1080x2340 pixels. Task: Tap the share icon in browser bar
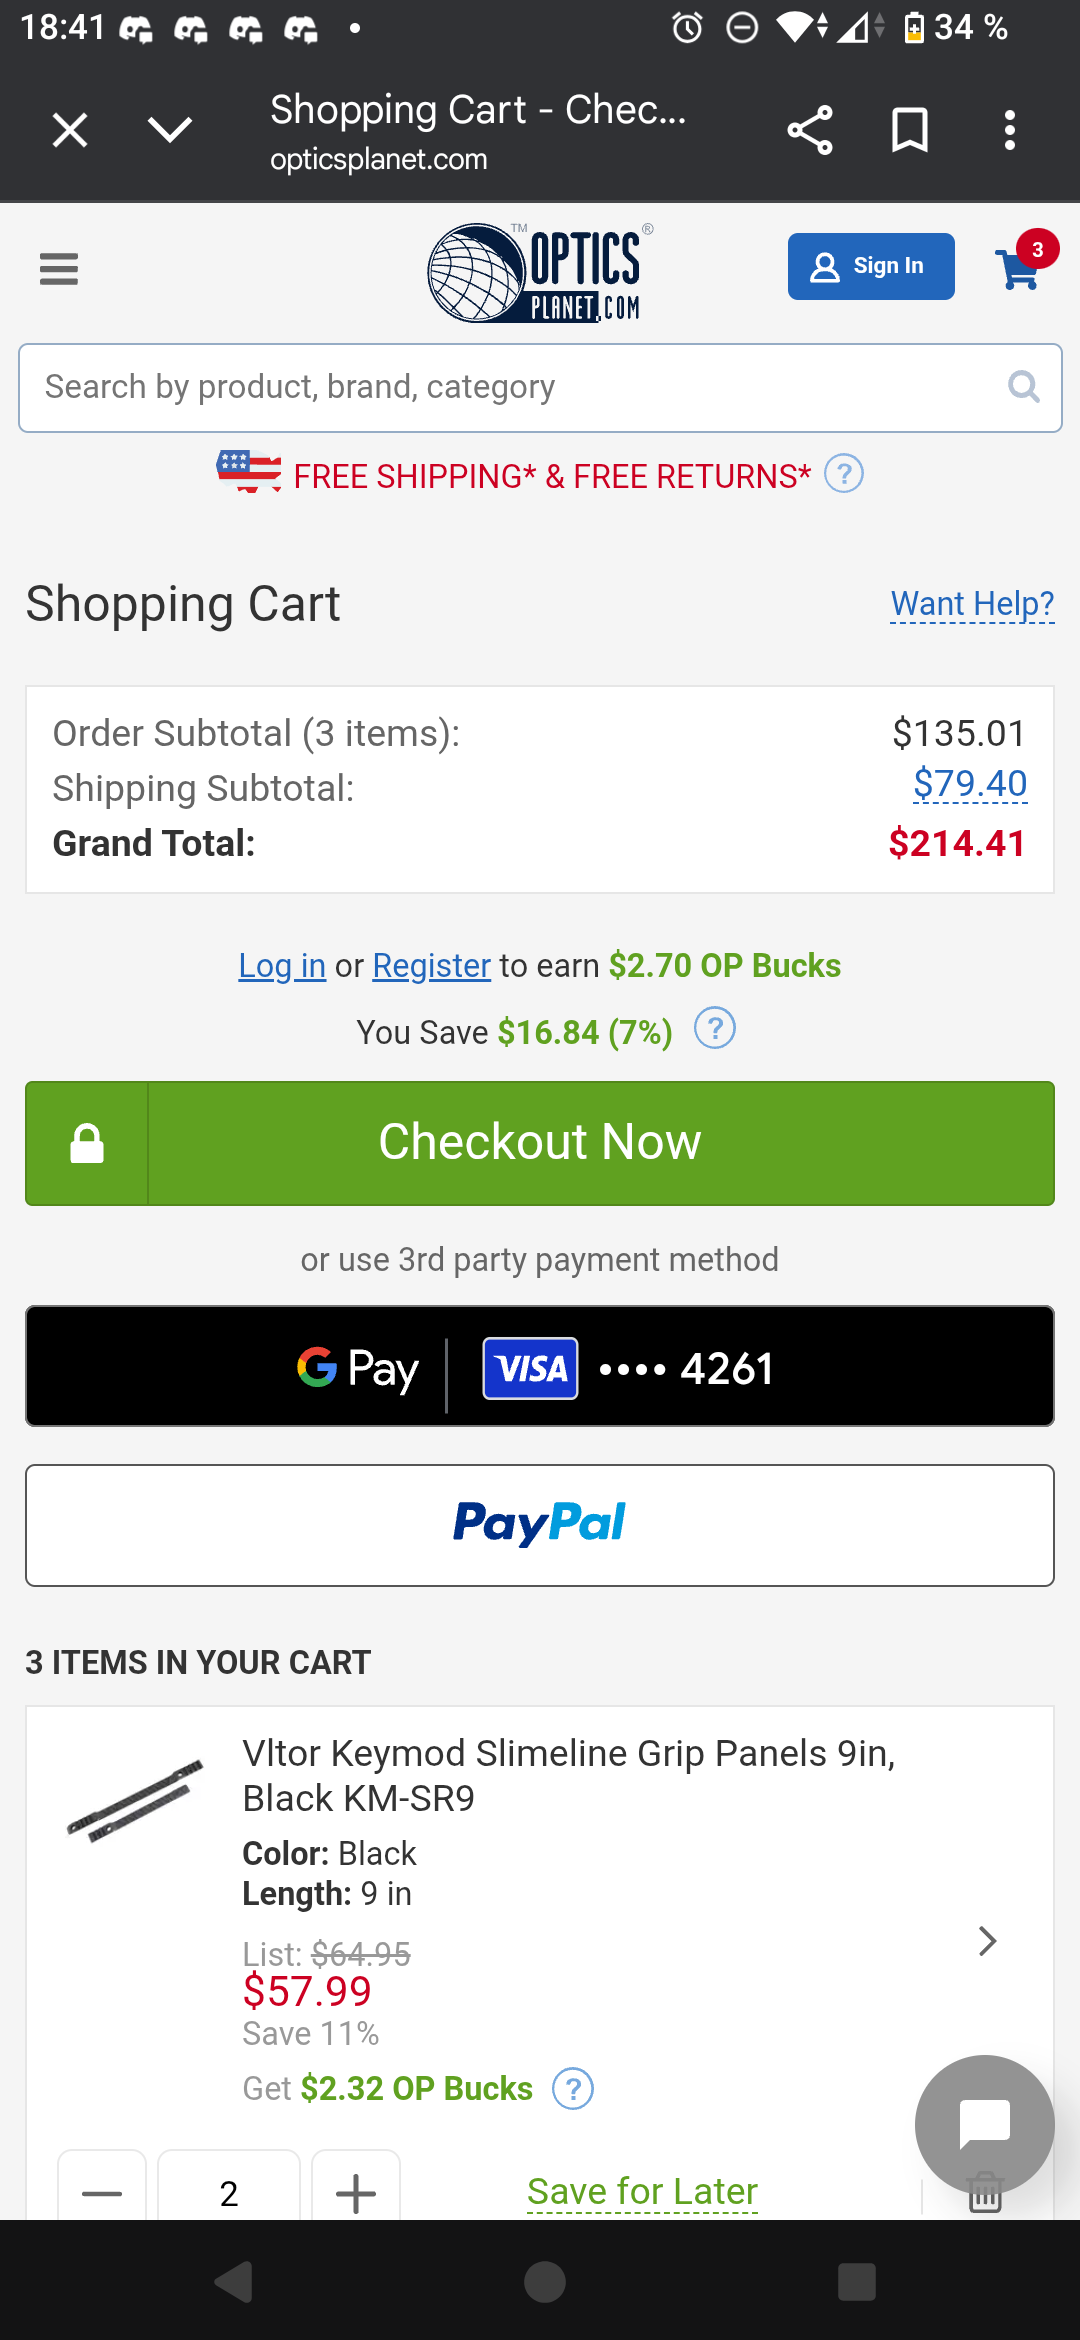click(809, 130)
